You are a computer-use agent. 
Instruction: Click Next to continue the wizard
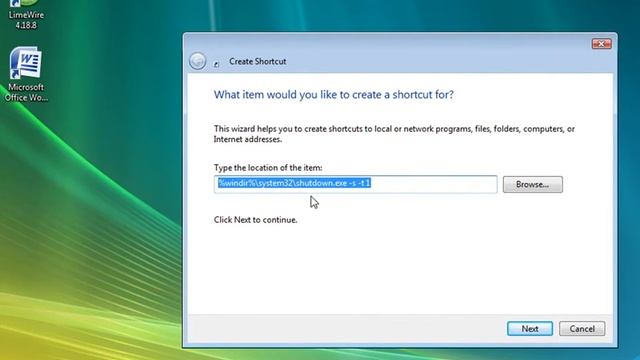pyautogui.click(x=530, y=329)
